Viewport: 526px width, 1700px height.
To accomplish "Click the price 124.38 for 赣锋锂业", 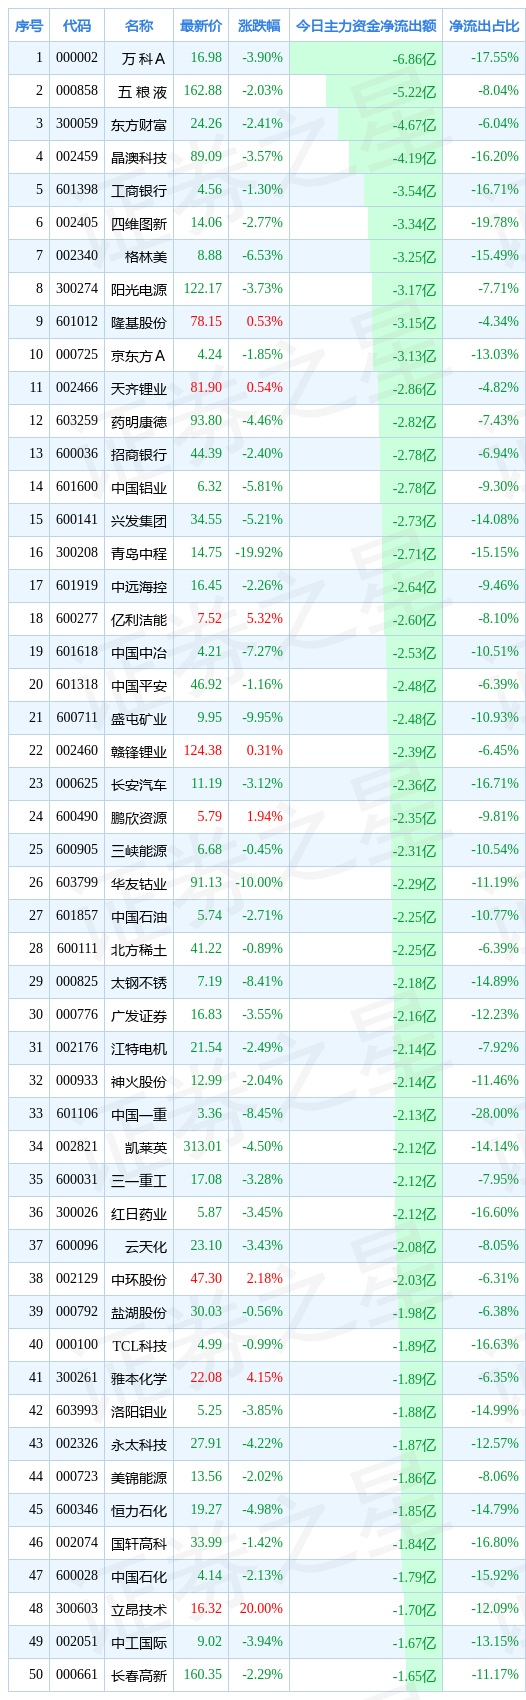I will (203, 751).
